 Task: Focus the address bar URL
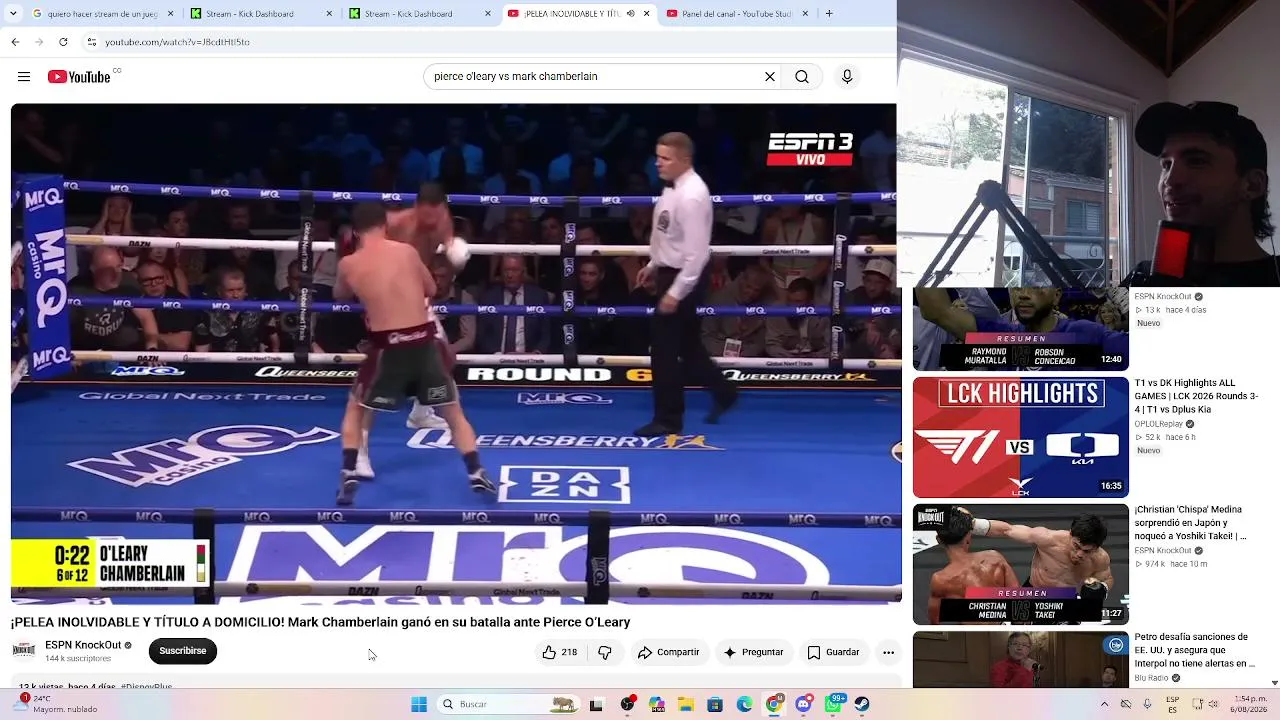click(177, 42)
